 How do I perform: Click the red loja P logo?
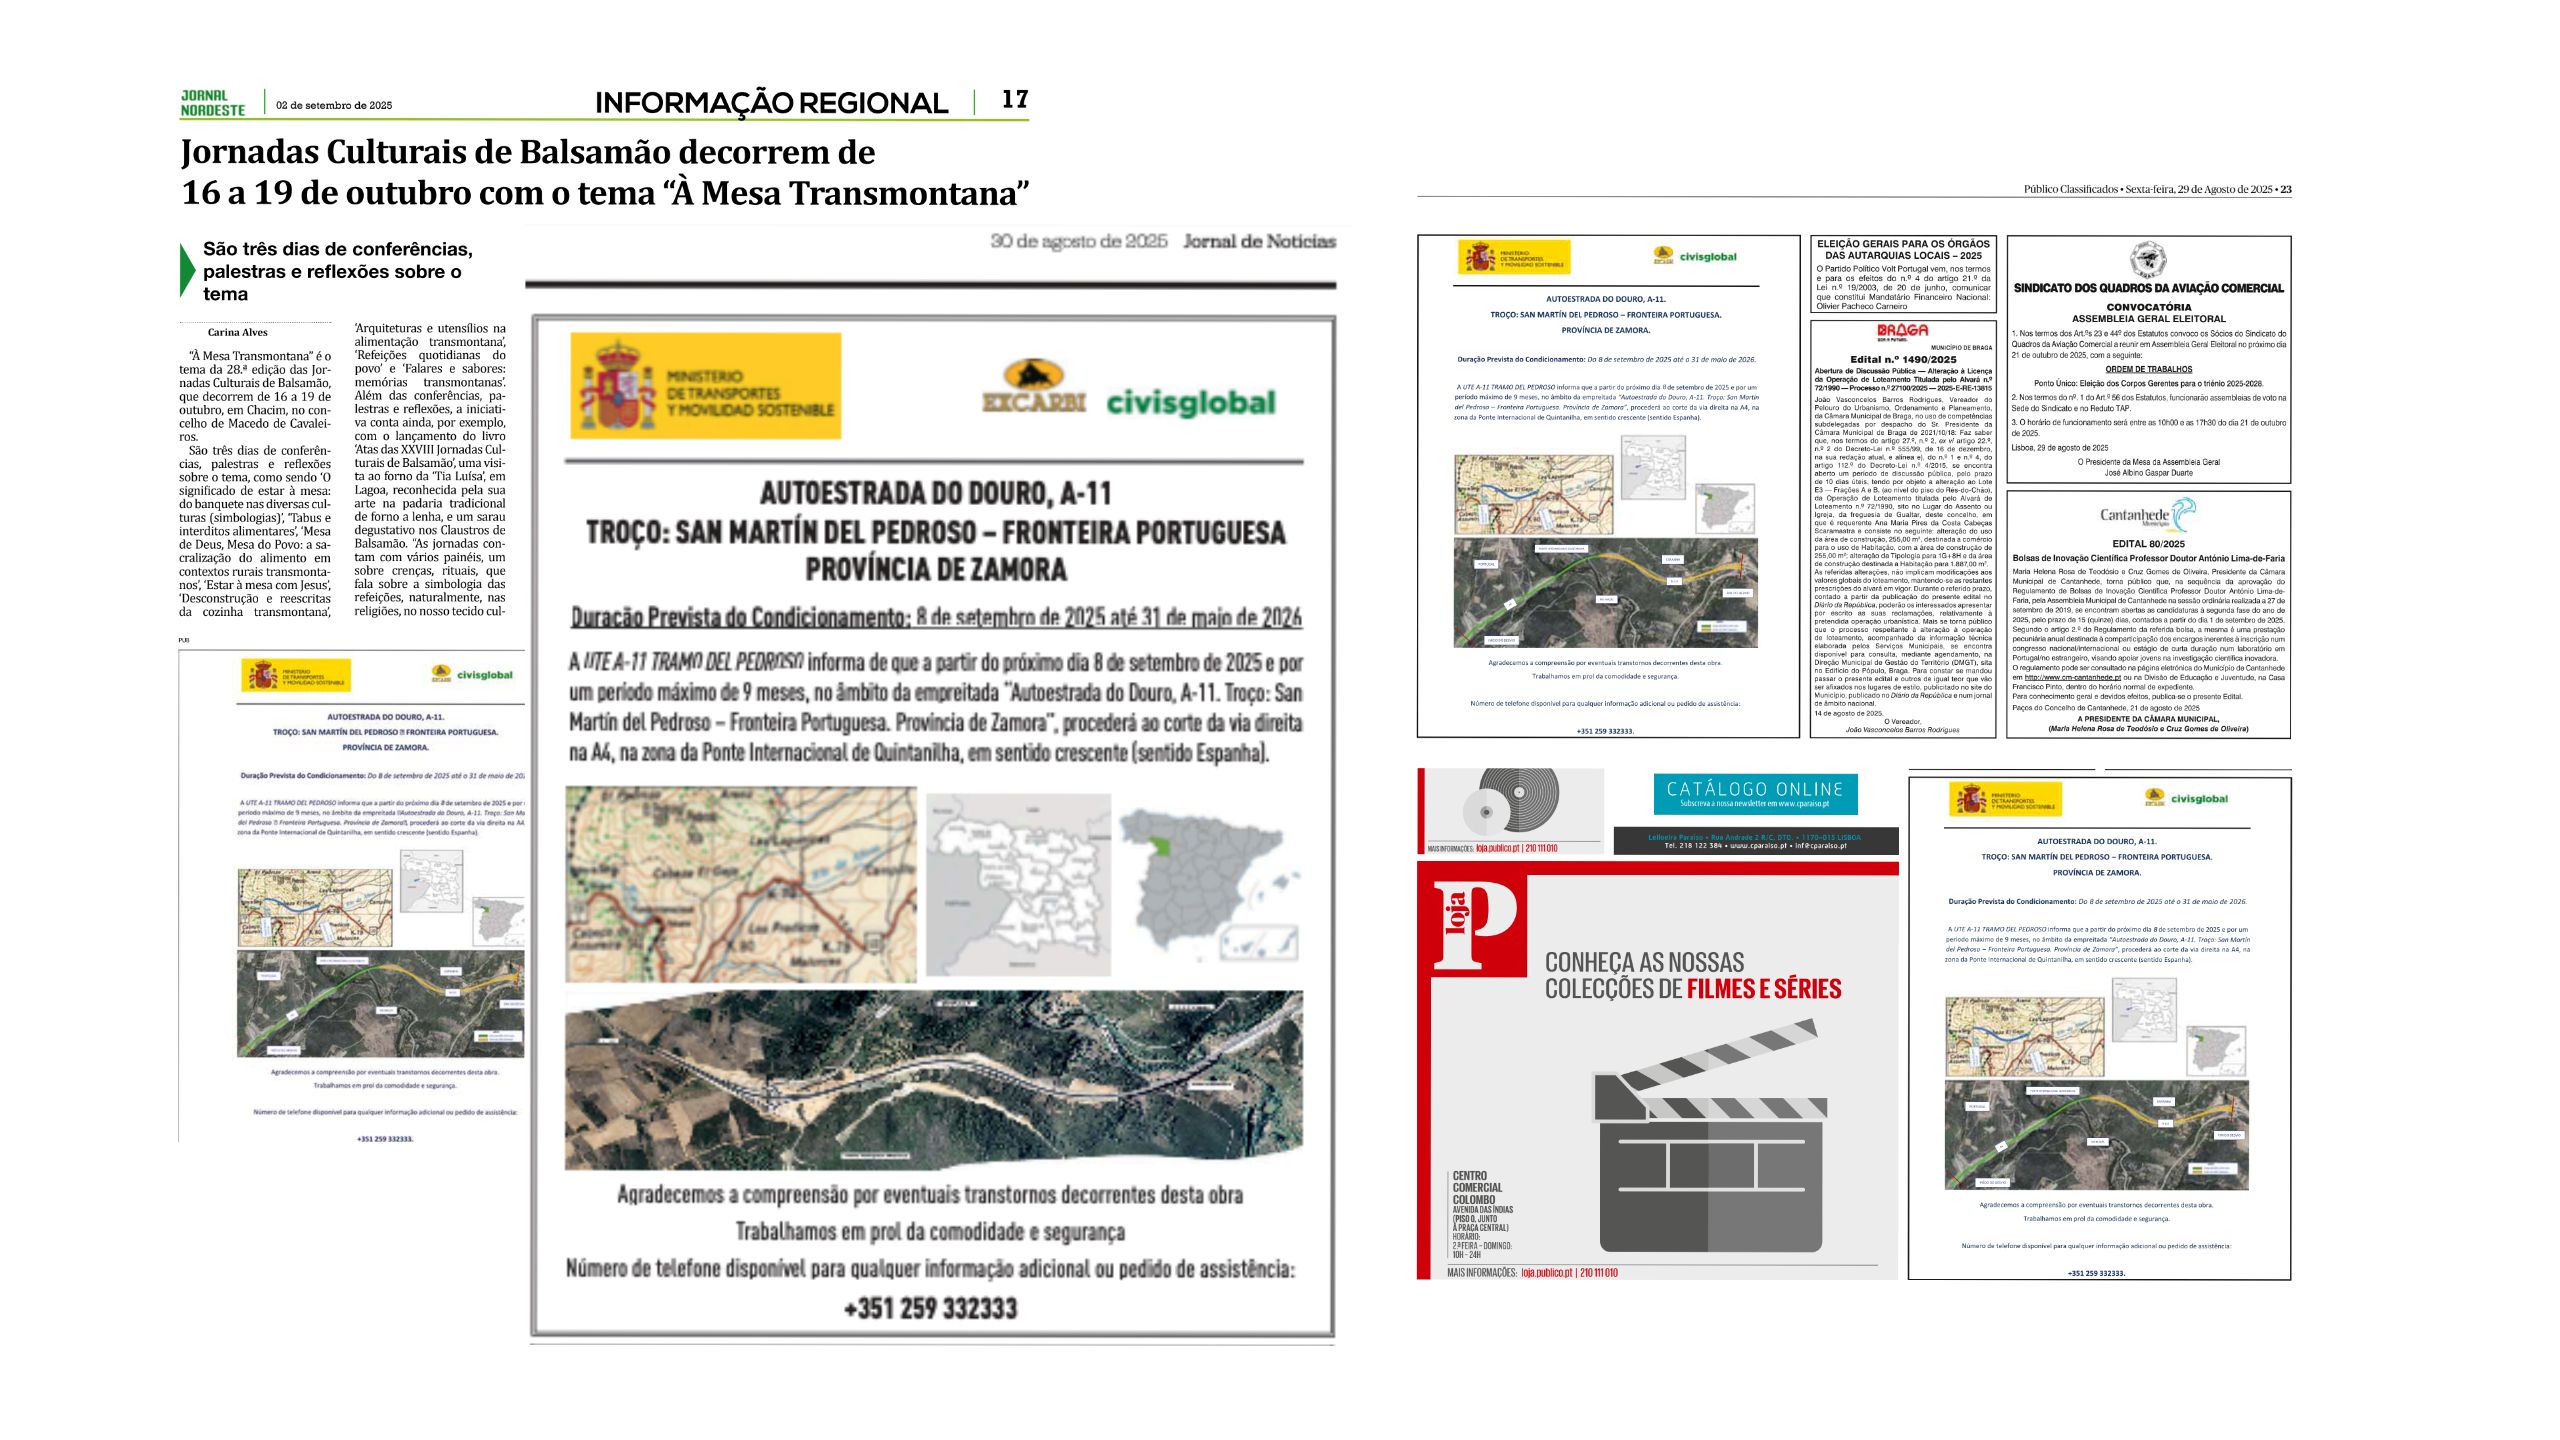click(1475, 926)
